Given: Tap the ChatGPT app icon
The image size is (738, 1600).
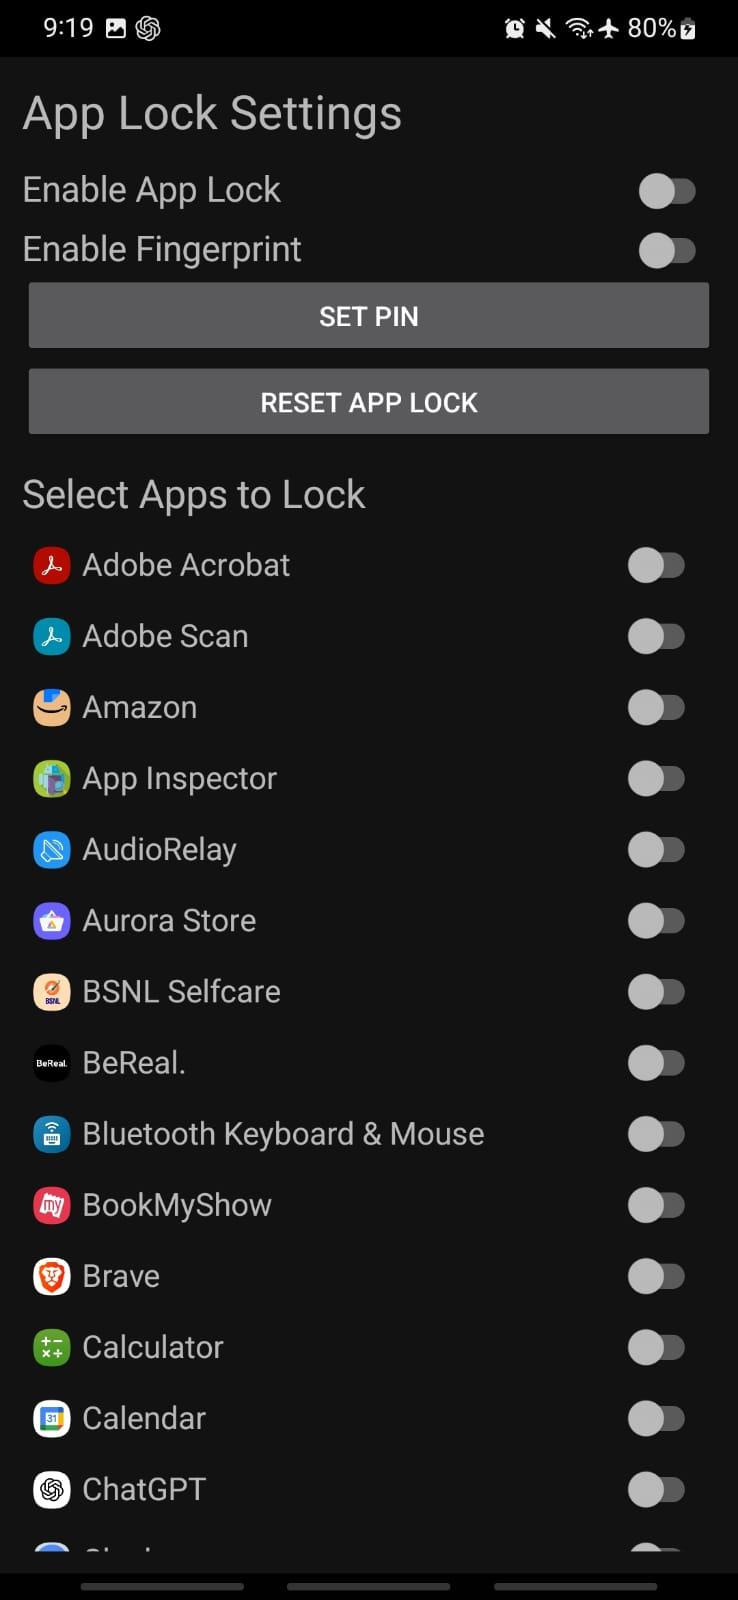Looking at the screenshot, I should click(52, 1489).
